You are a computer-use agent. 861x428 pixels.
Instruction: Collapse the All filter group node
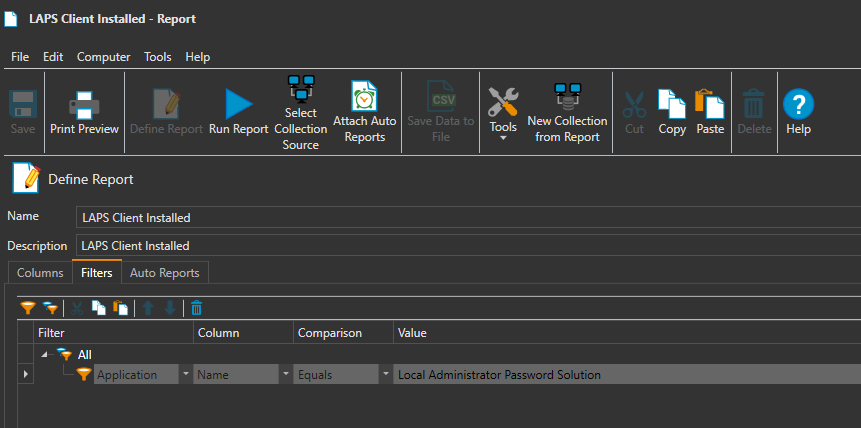point(44,354)
